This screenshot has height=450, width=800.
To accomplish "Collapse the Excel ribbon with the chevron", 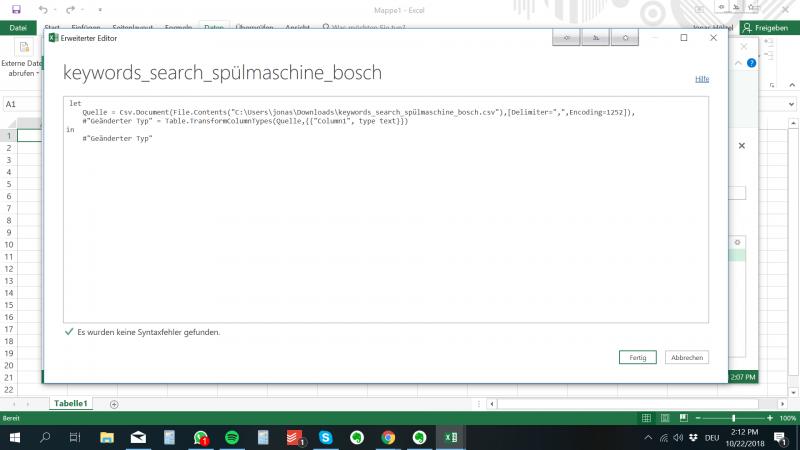I will (x=792, y=85).
